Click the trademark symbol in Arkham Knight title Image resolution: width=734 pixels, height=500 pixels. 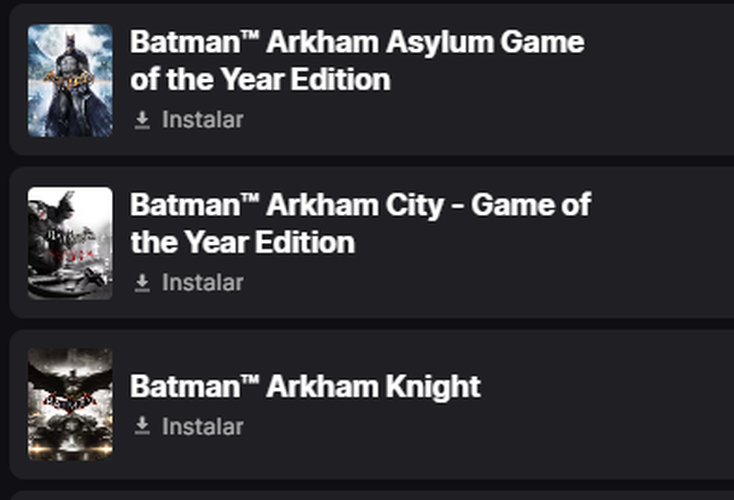pyautogui.click(x=249, y=382)
